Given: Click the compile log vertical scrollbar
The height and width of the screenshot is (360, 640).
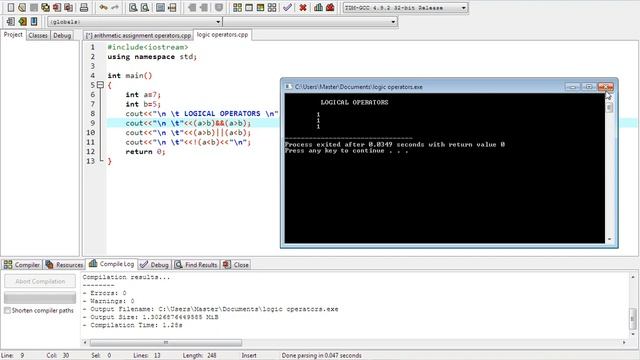Looking at the screenshot, I should [633, 305].
